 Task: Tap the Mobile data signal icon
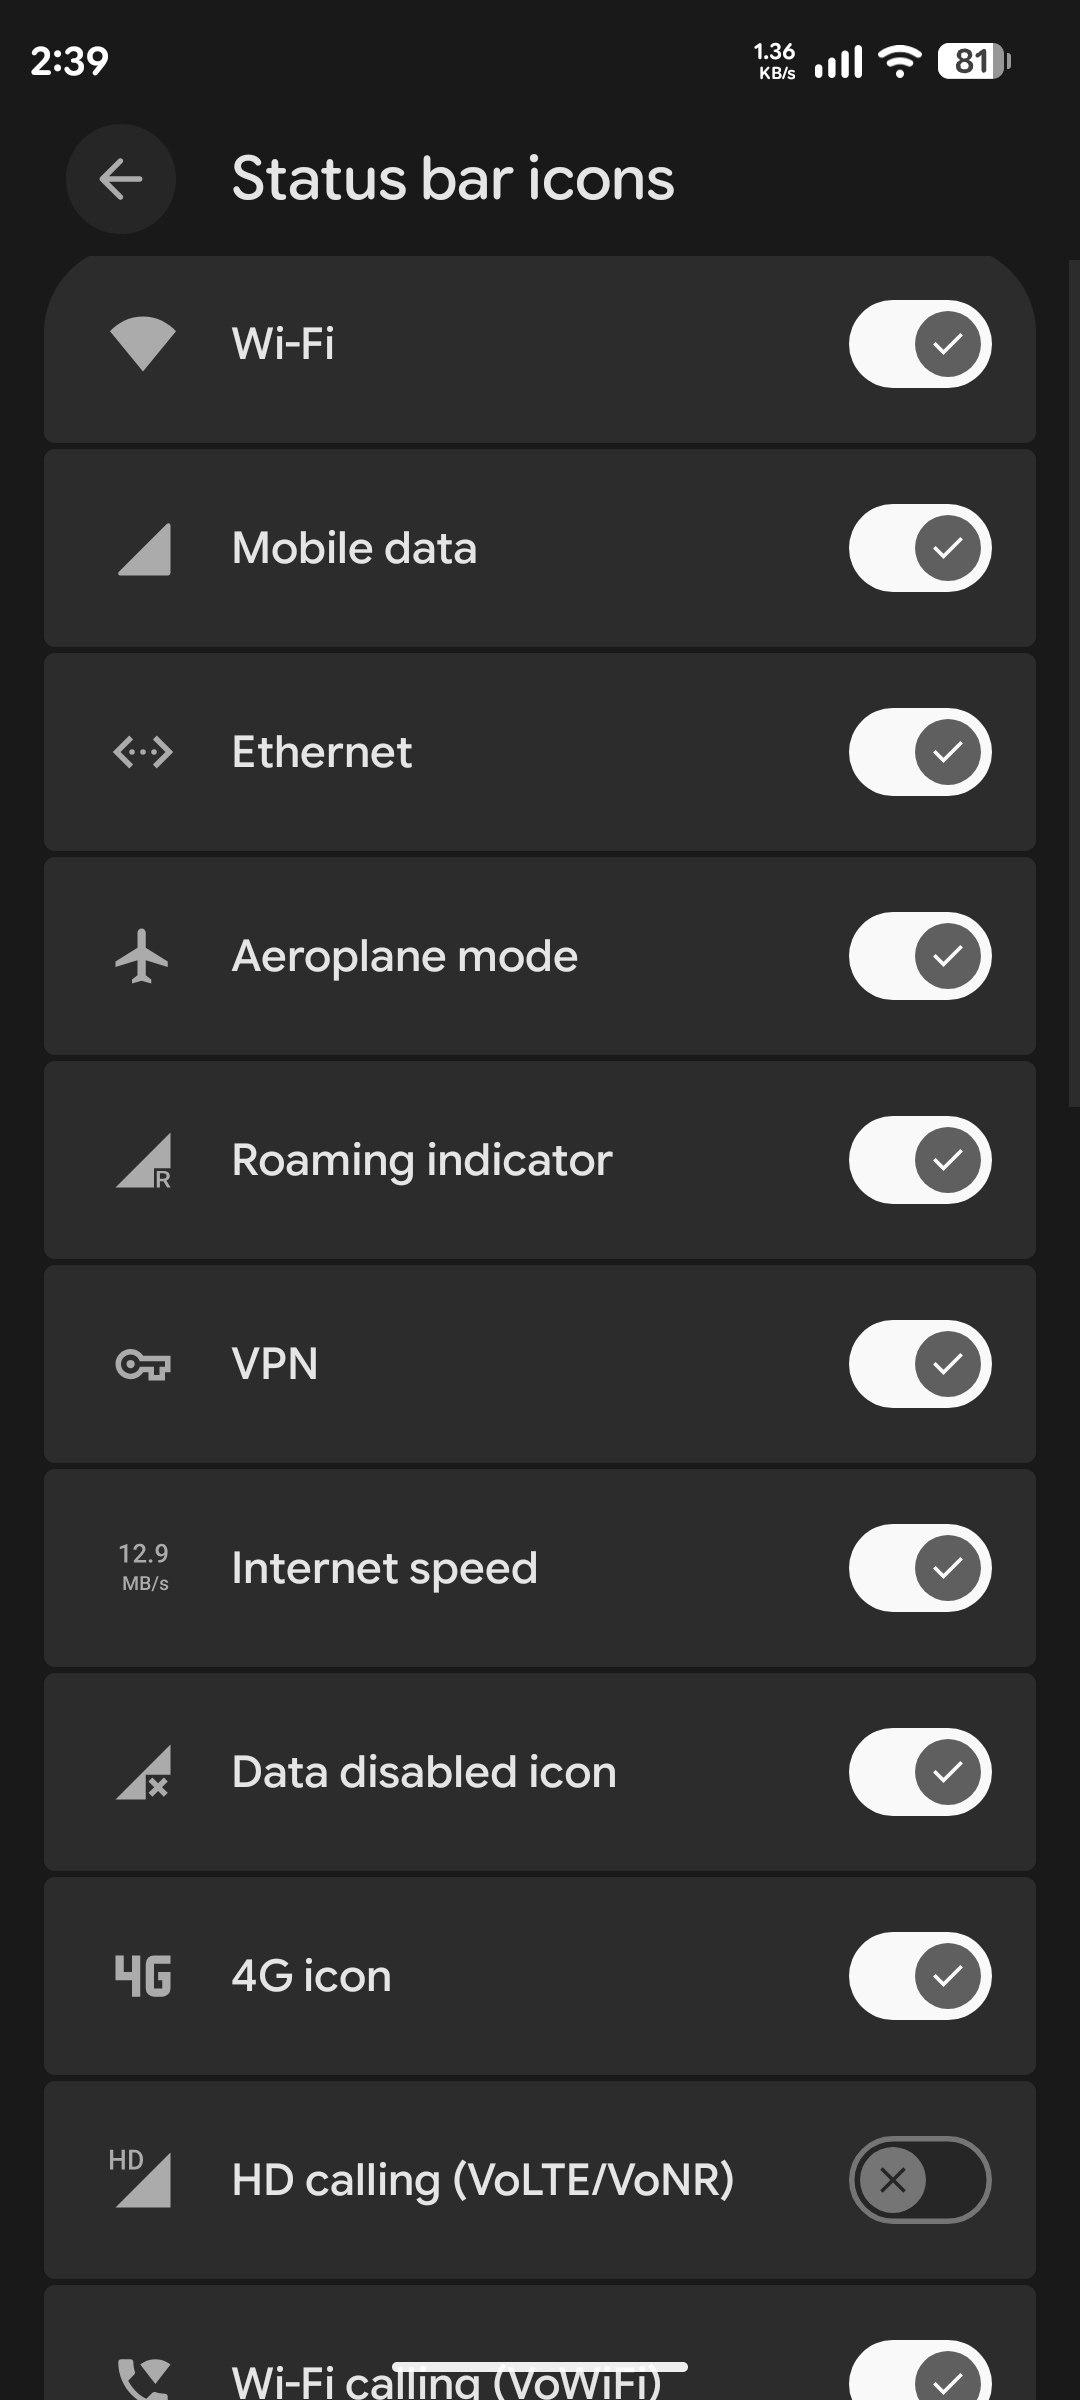click(144, 549)
